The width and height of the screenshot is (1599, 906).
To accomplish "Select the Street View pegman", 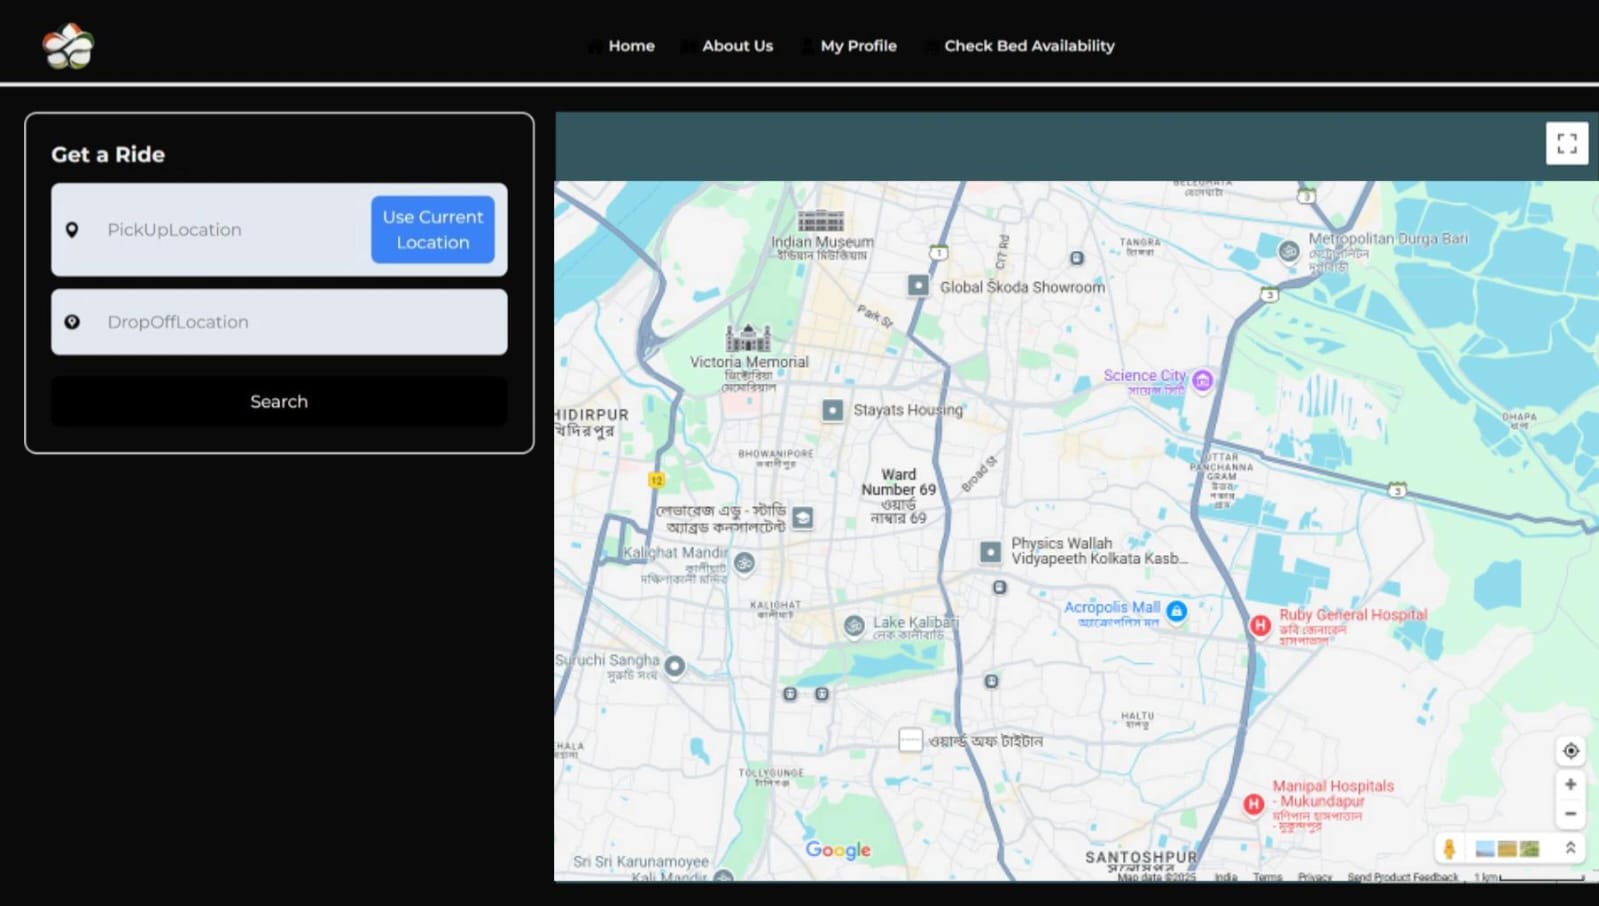I will click(1449, 849).
